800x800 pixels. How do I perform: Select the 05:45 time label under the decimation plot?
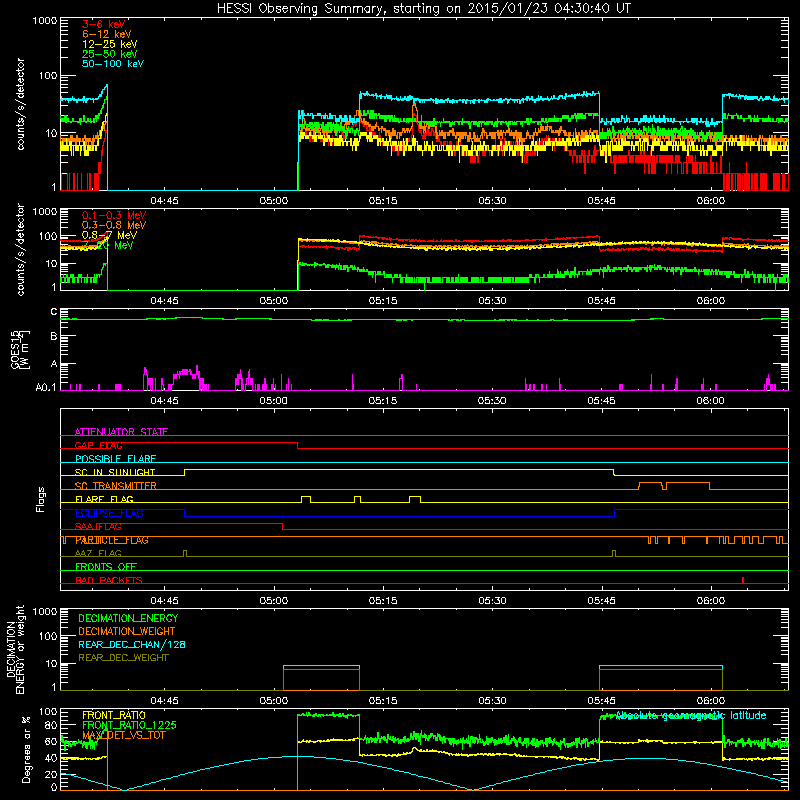pyautogui.click(x=602, y=701)
